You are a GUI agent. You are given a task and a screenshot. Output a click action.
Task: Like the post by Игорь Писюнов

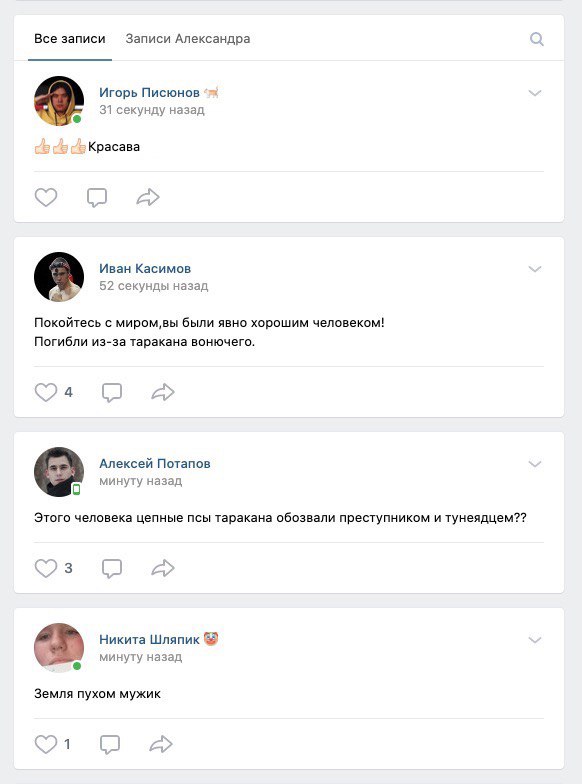[46, 198]
